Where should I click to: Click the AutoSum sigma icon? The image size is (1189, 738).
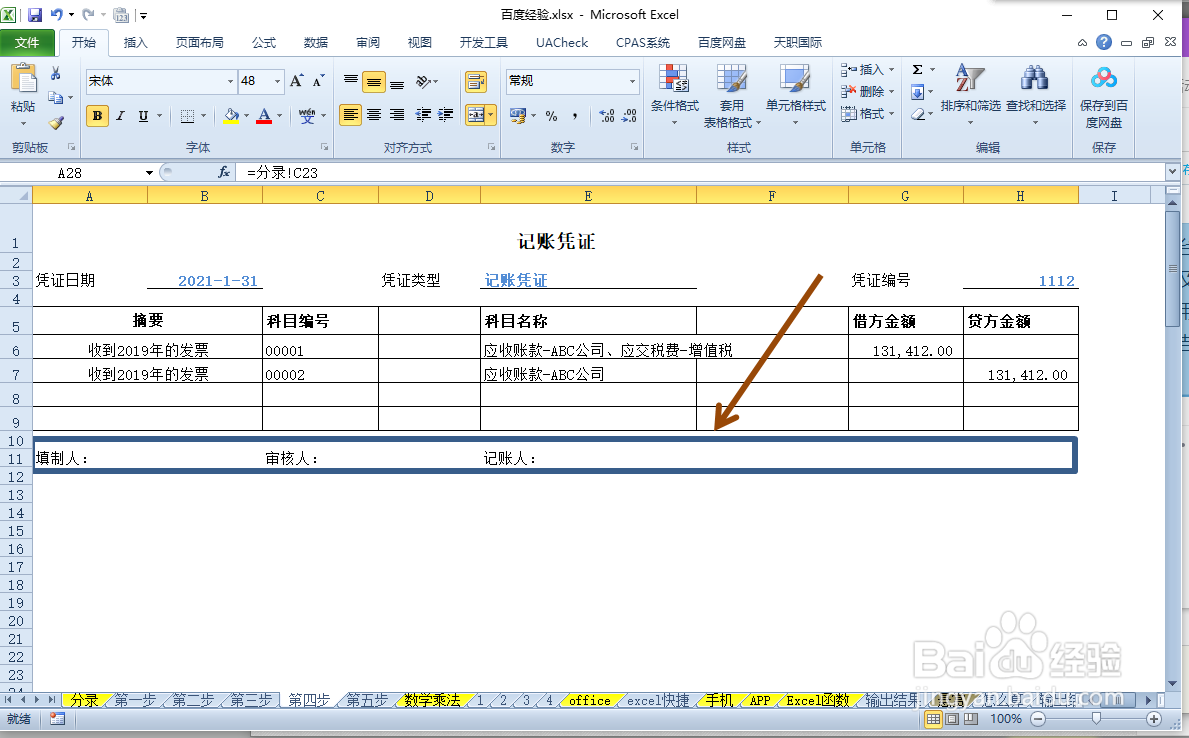(918, 70)
